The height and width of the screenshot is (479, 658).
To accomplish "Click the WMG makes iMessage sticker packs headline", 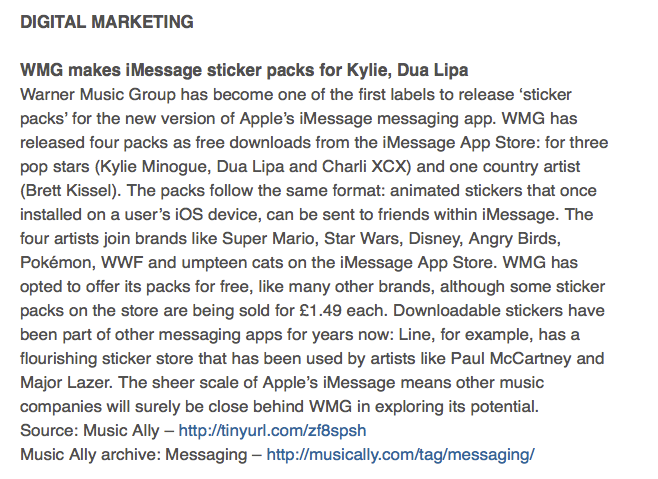I will click(x=244, y=70).
